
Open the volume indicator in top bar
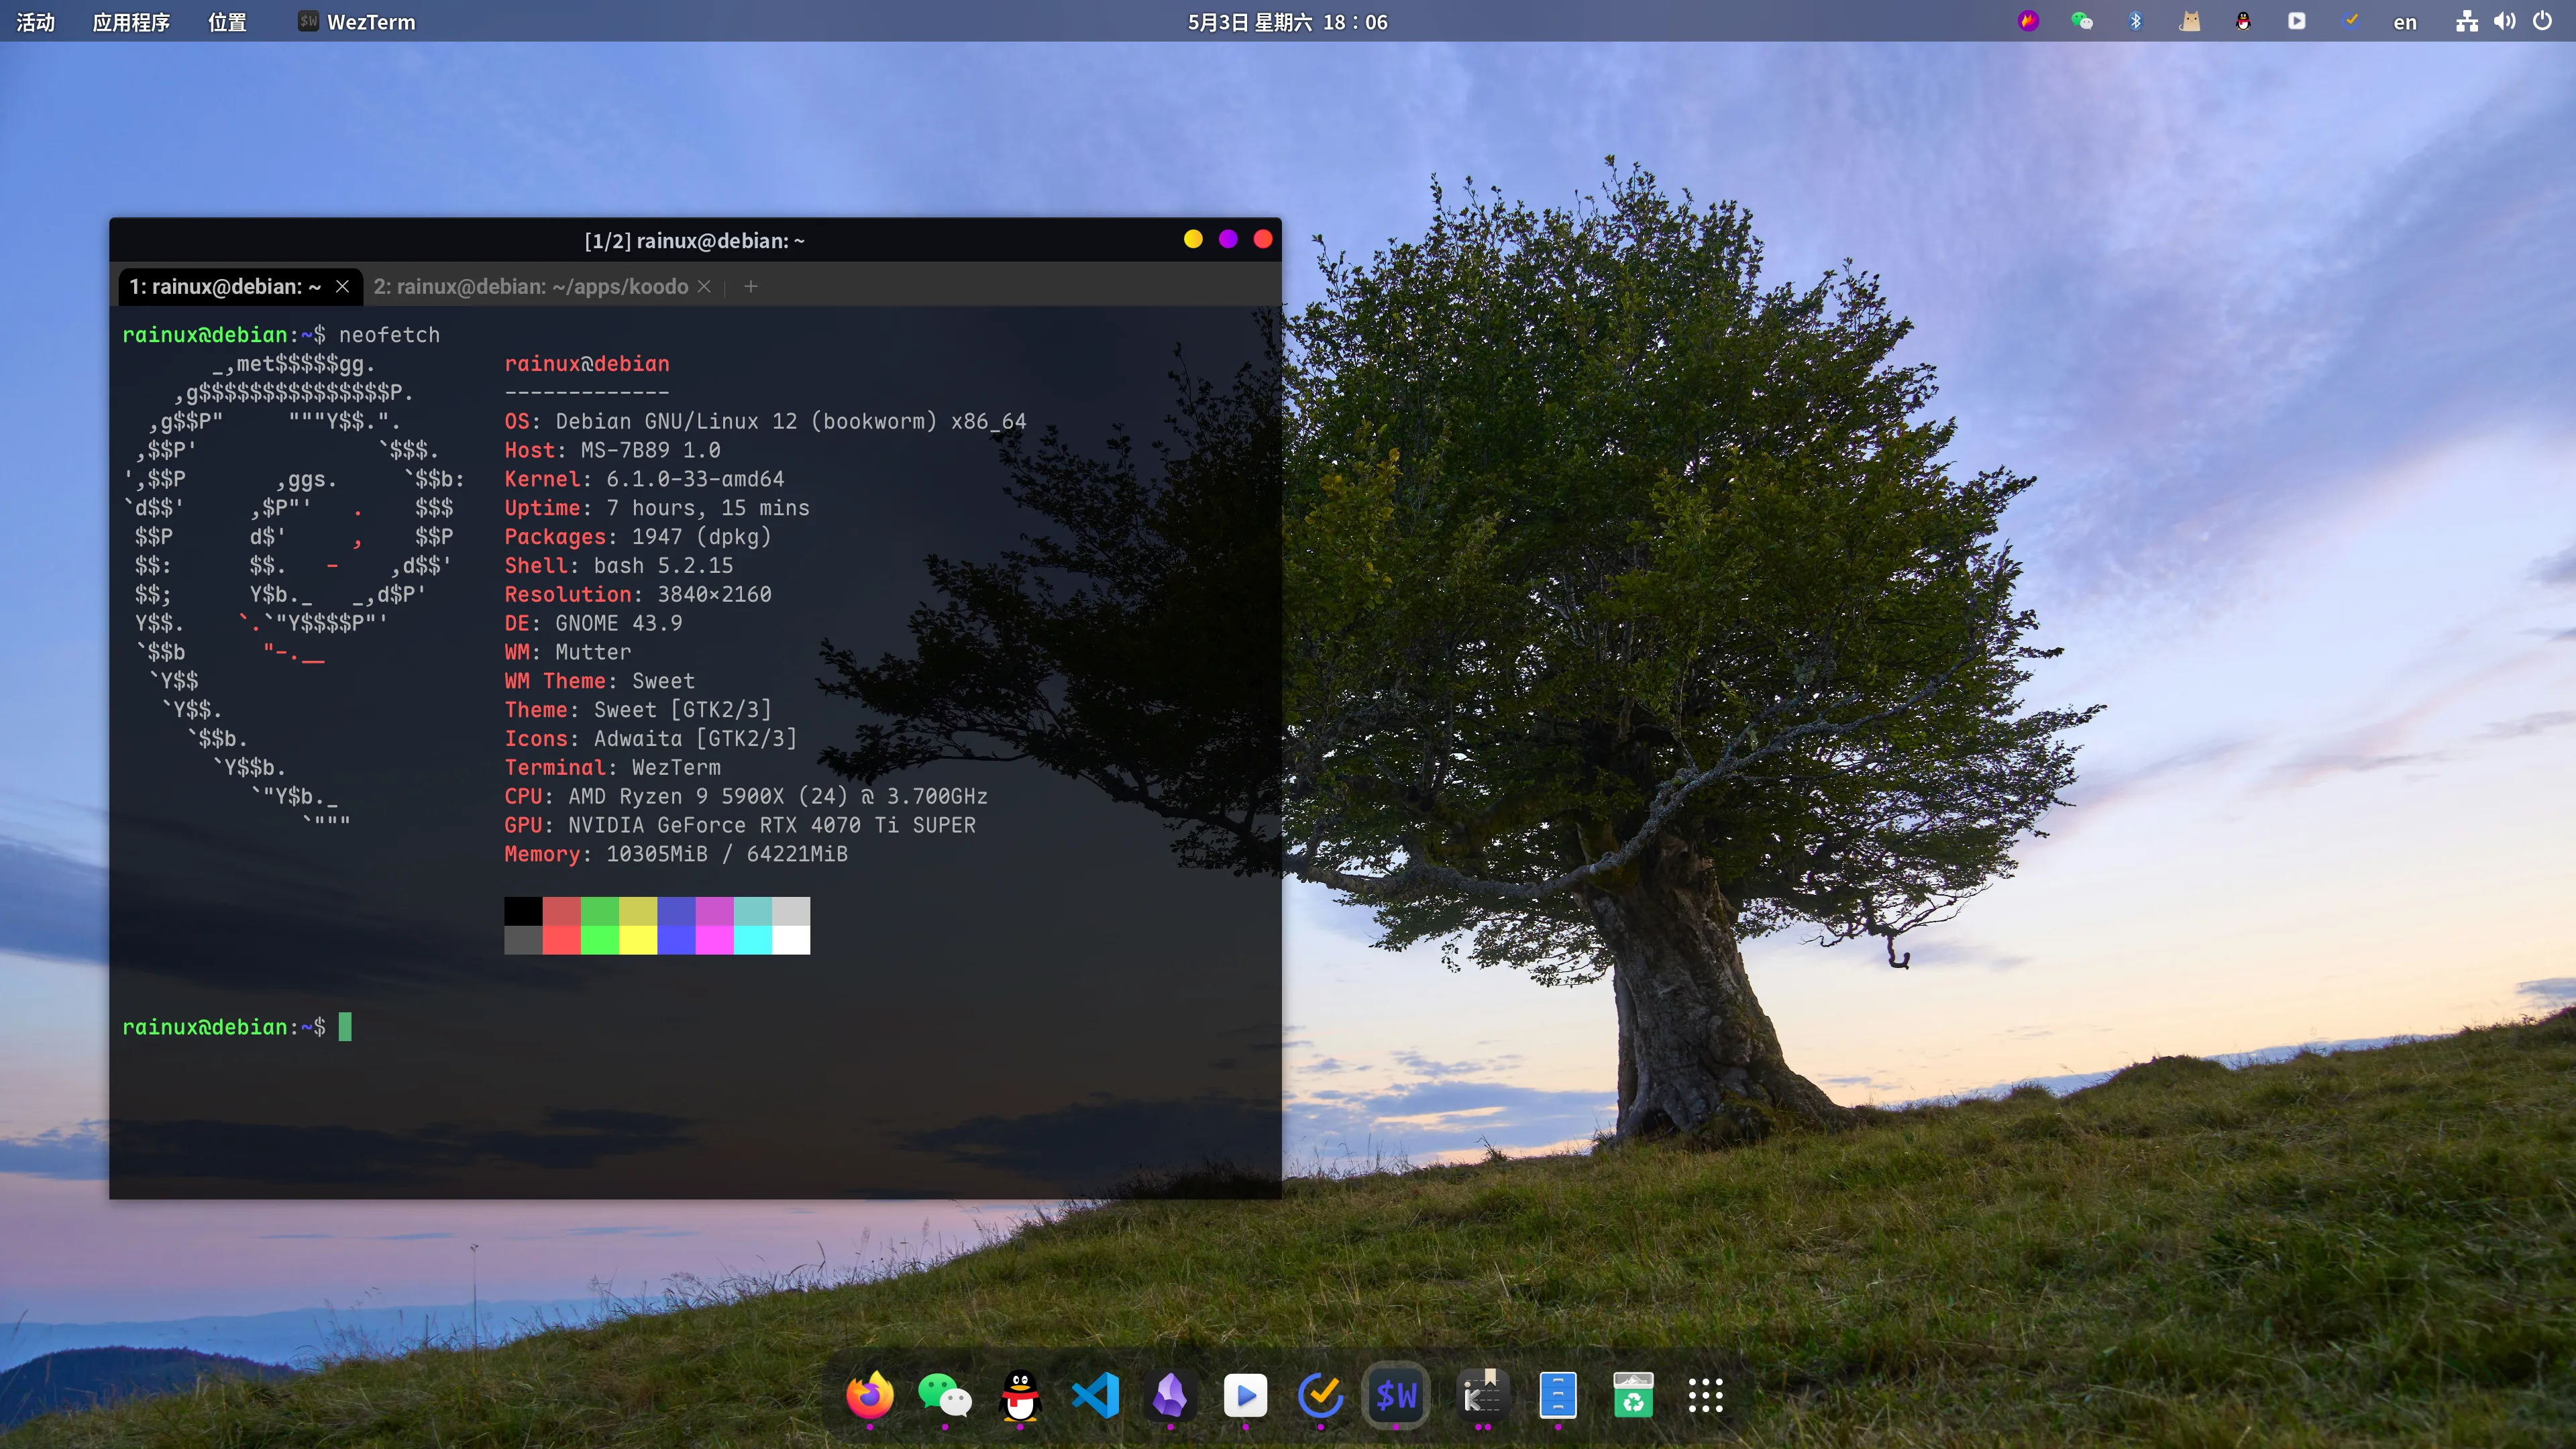tap(2504, 21)
